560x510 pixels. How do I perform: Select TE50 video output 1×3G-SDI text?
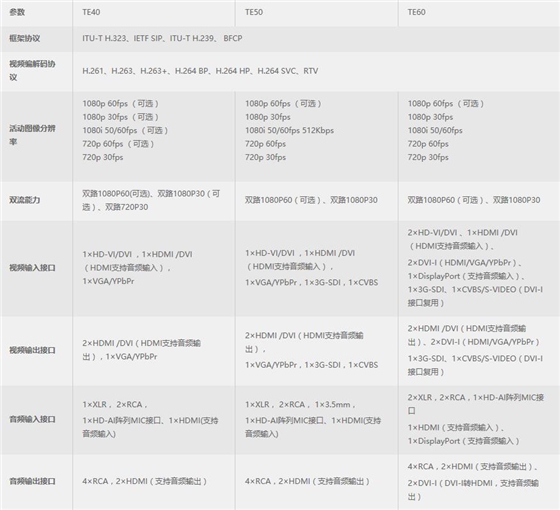[x=322, y=365]
